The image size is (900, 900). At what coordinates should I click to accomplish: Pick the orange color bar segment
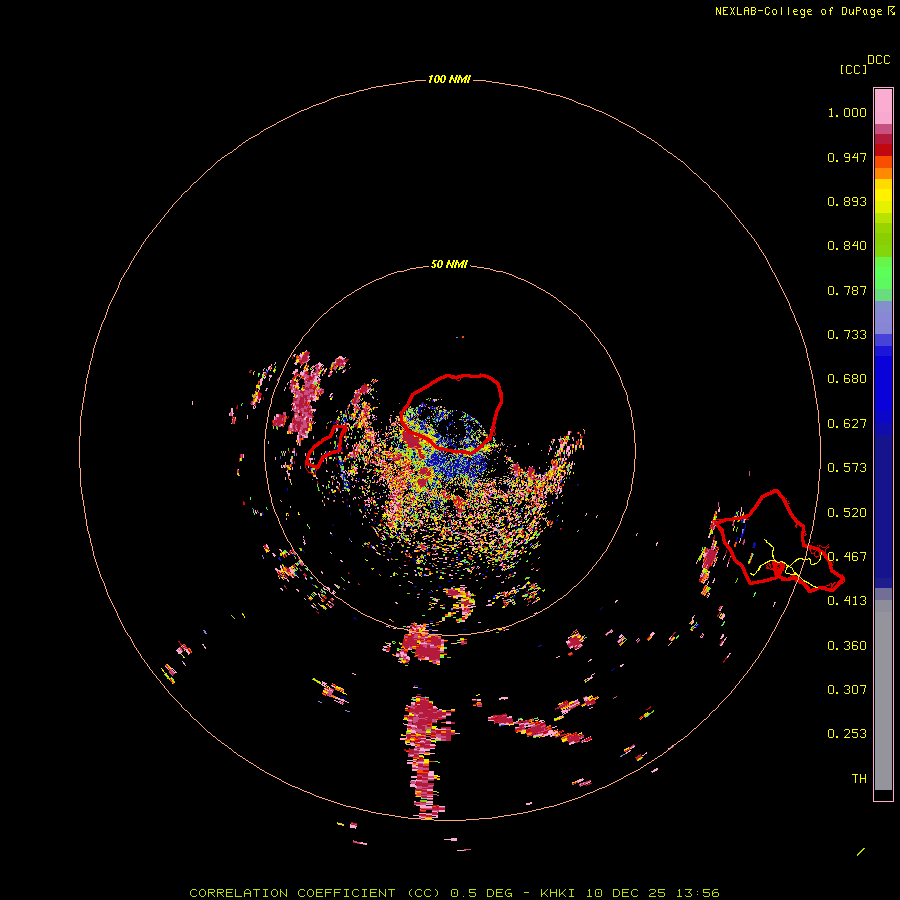tap(883, 173)
